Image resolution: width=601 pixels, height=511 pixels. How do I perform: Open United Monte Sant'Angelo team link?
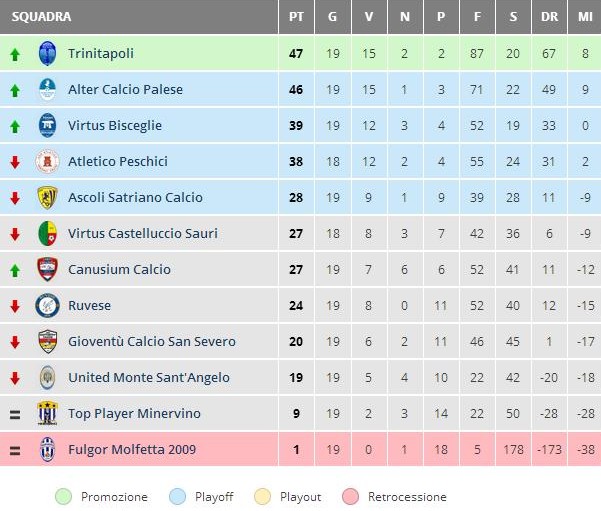[x=149, y=378]
